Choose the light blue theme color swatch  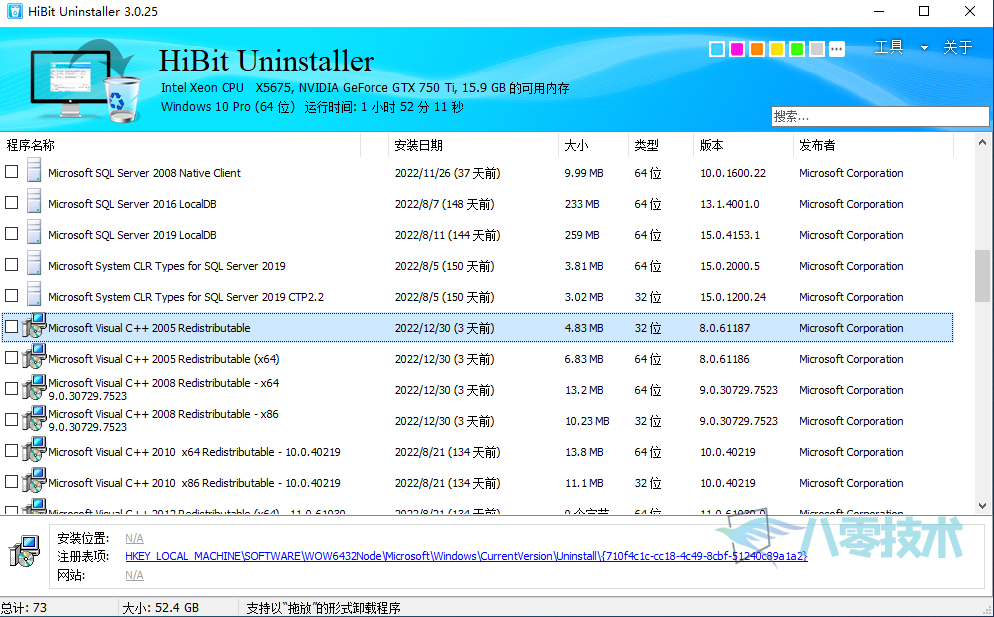coord(717,49)
